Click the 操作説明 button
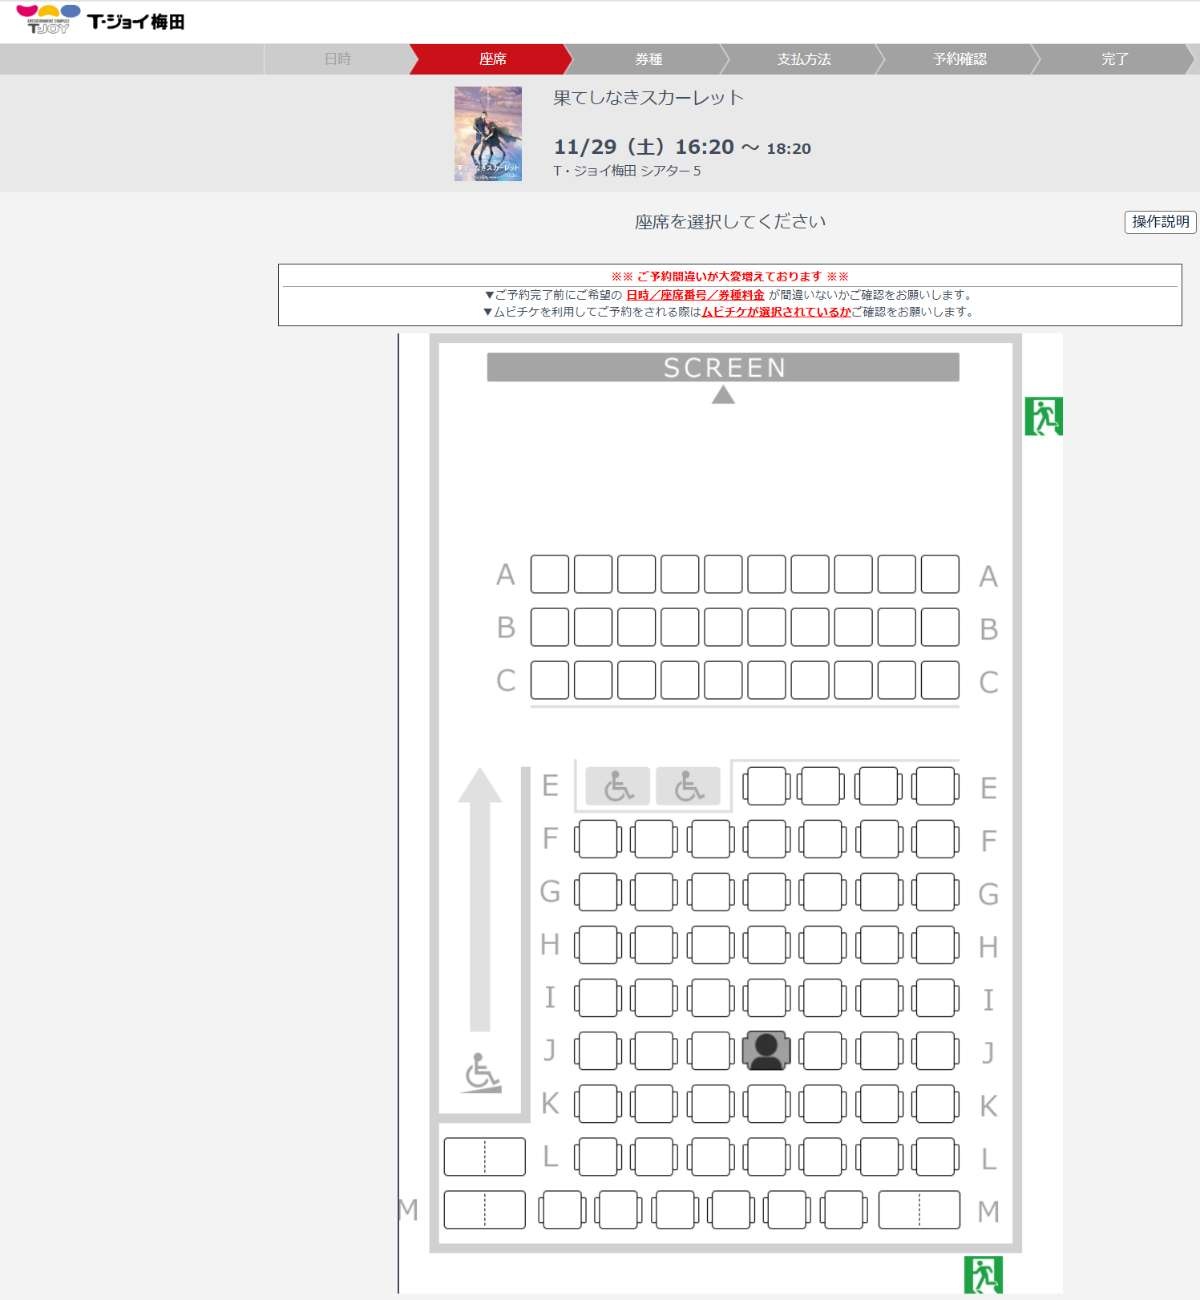The height and width of the screenshot is (1300, 1200). point(1160,222)
